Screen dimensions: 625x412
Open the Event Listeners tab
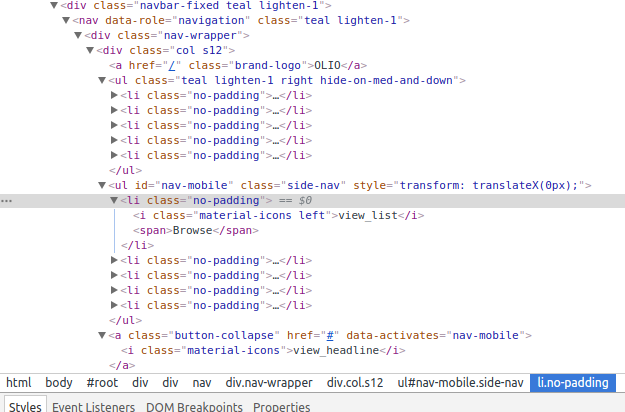pyautogui.click(x=94, y=406)
